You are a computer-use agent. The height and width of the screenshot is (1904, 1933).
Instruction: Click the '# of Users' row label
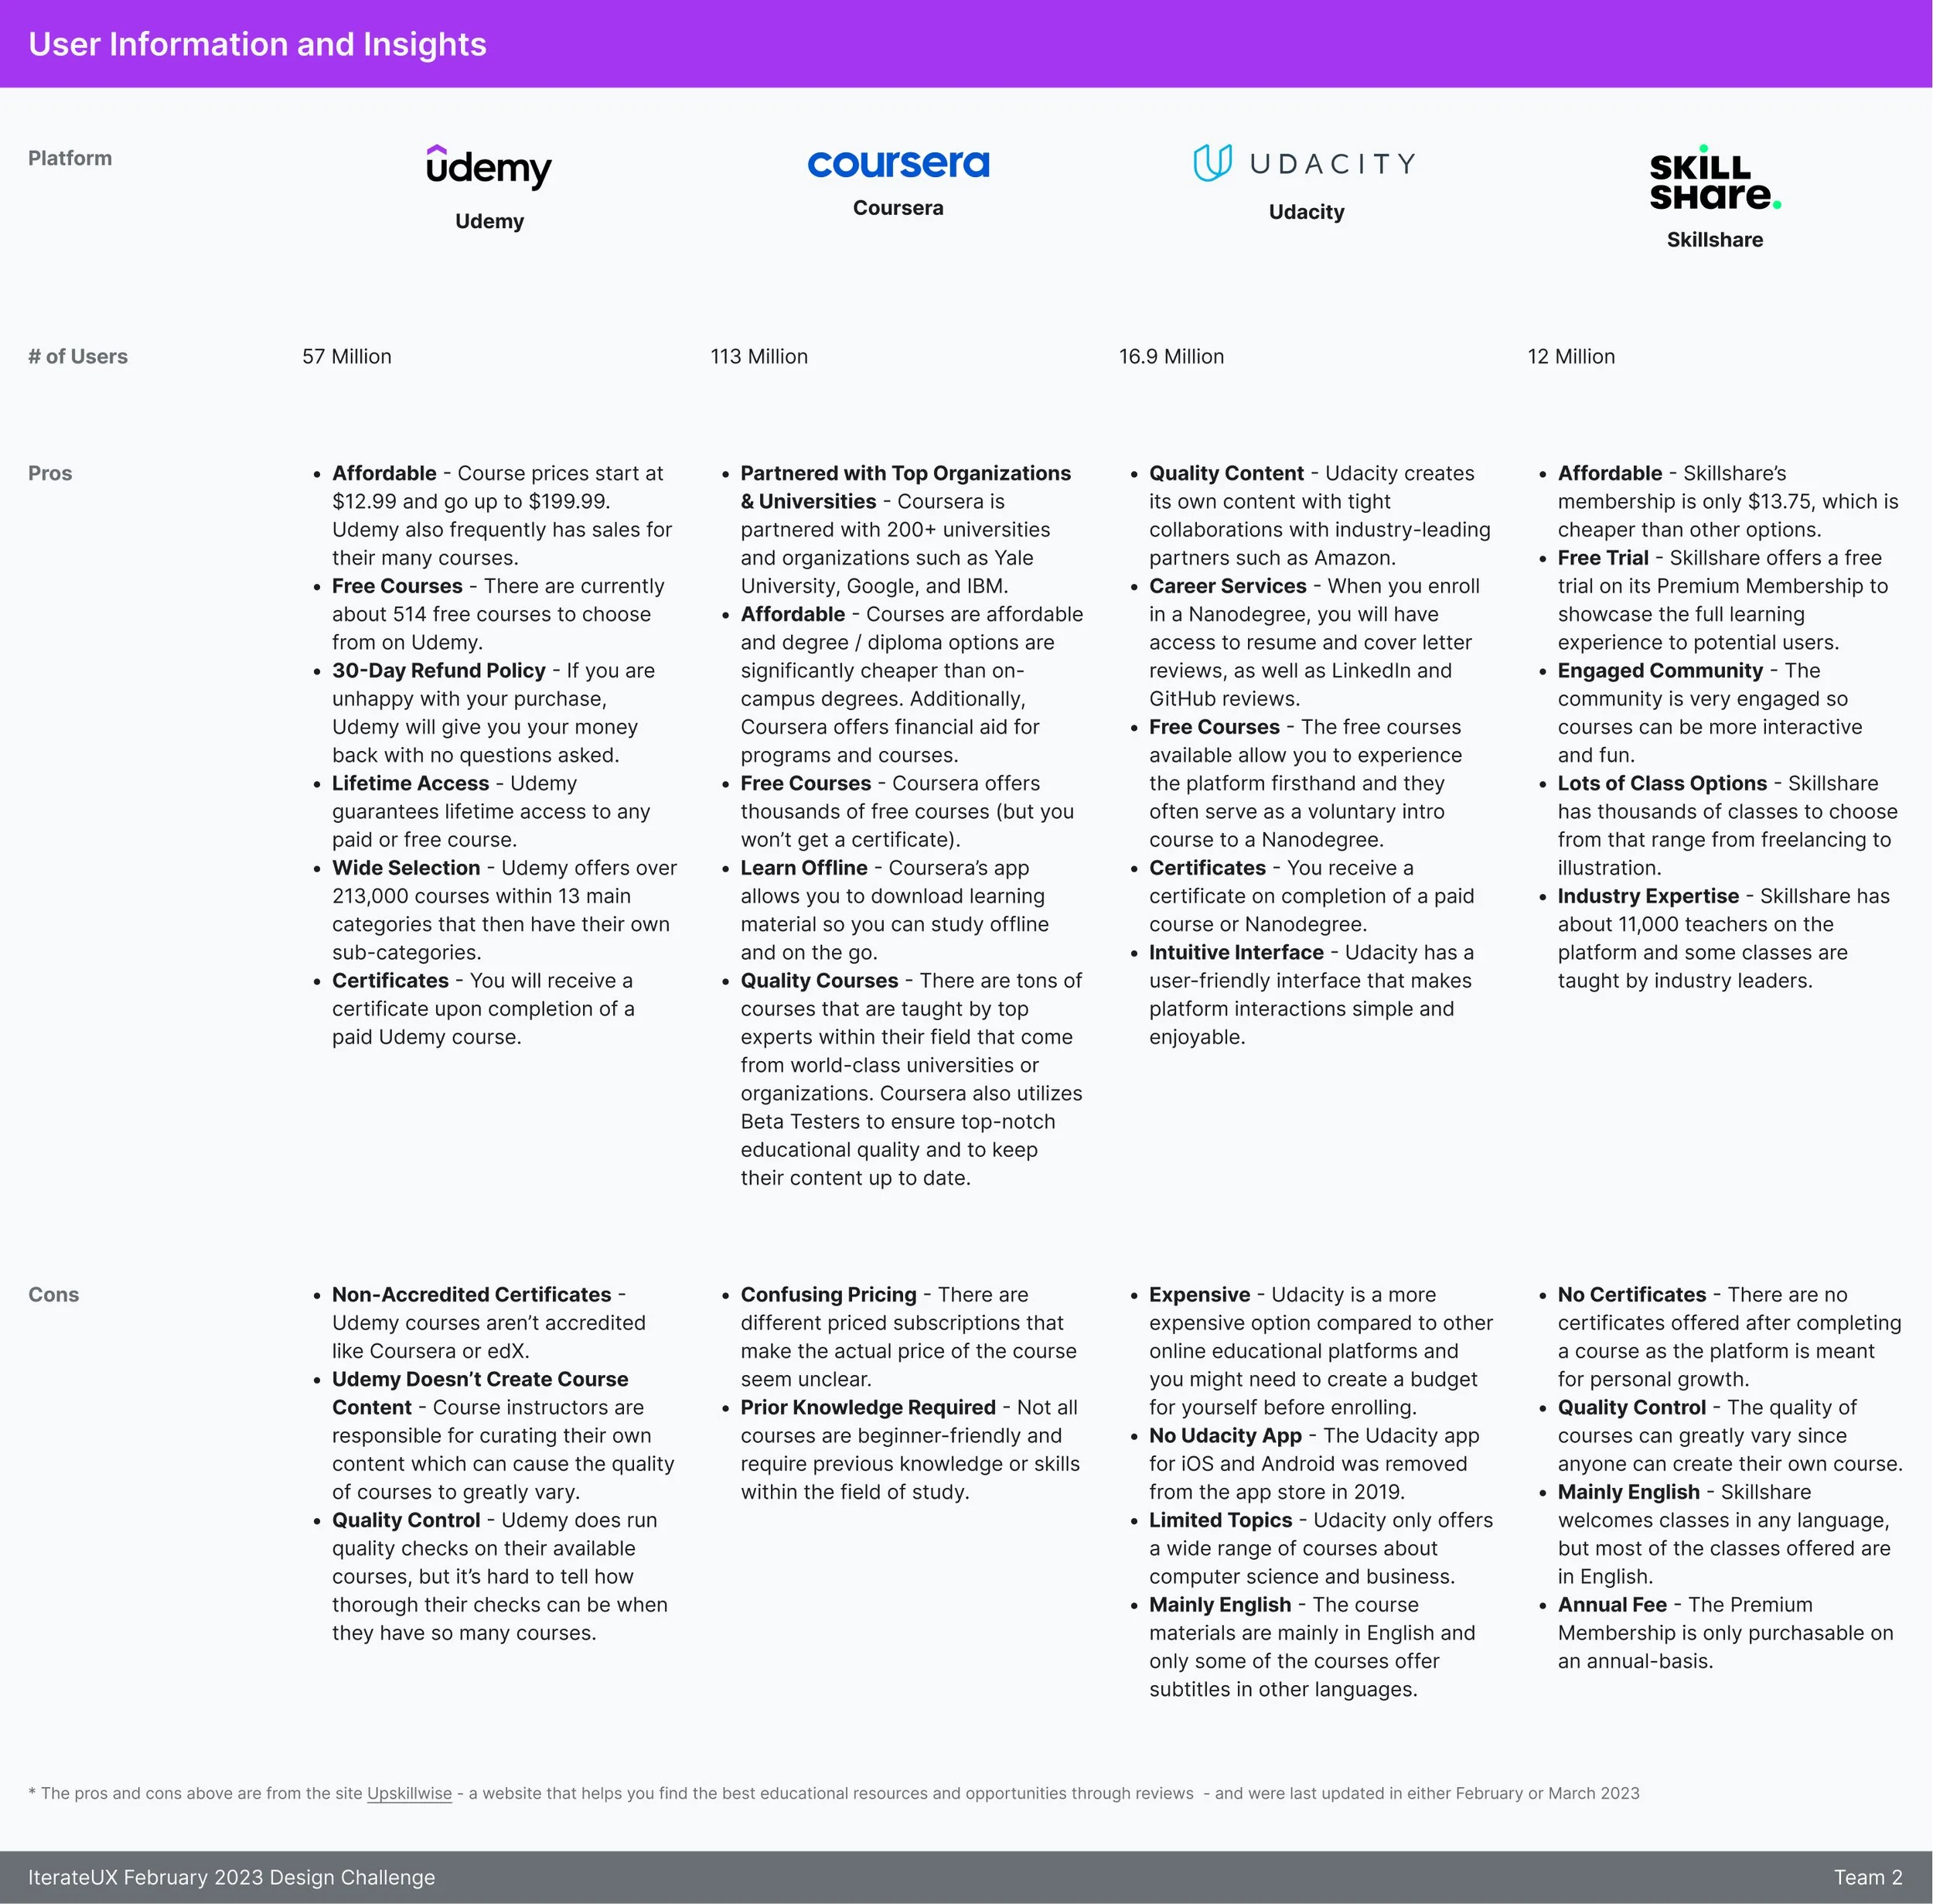78,357
